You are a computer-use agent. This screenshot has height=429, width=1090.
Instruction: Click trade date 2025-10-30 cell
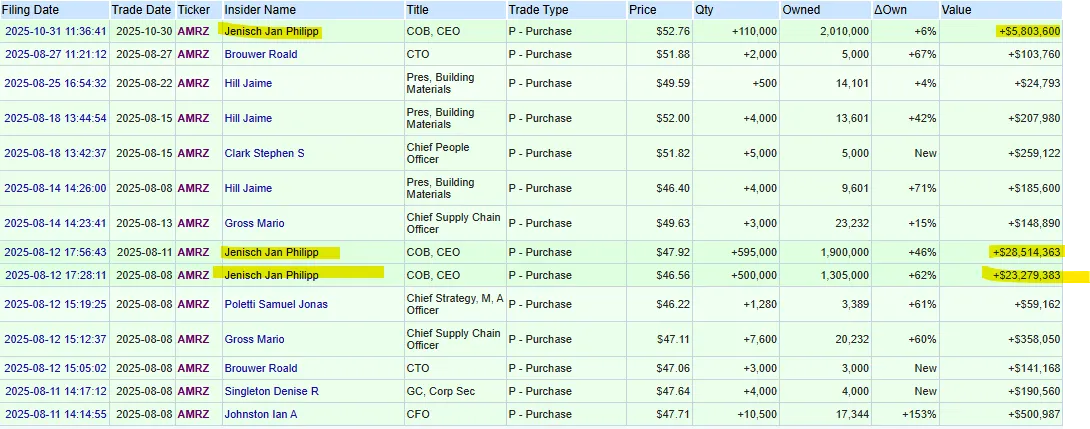[x=143, y=31]
